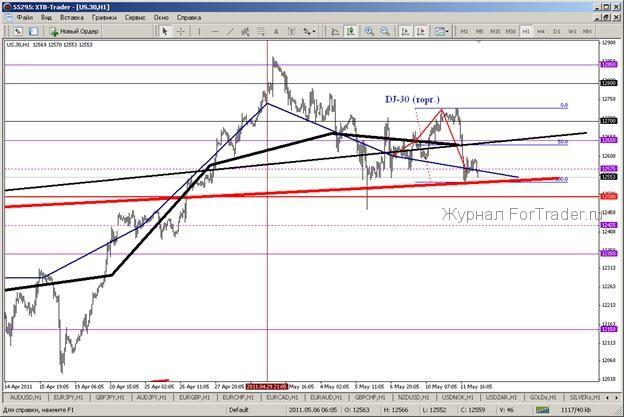This screenshot has height=417, width=624.
Task: Switch to AUDUSD,H1 chart tab
Action: coord(25,397)
